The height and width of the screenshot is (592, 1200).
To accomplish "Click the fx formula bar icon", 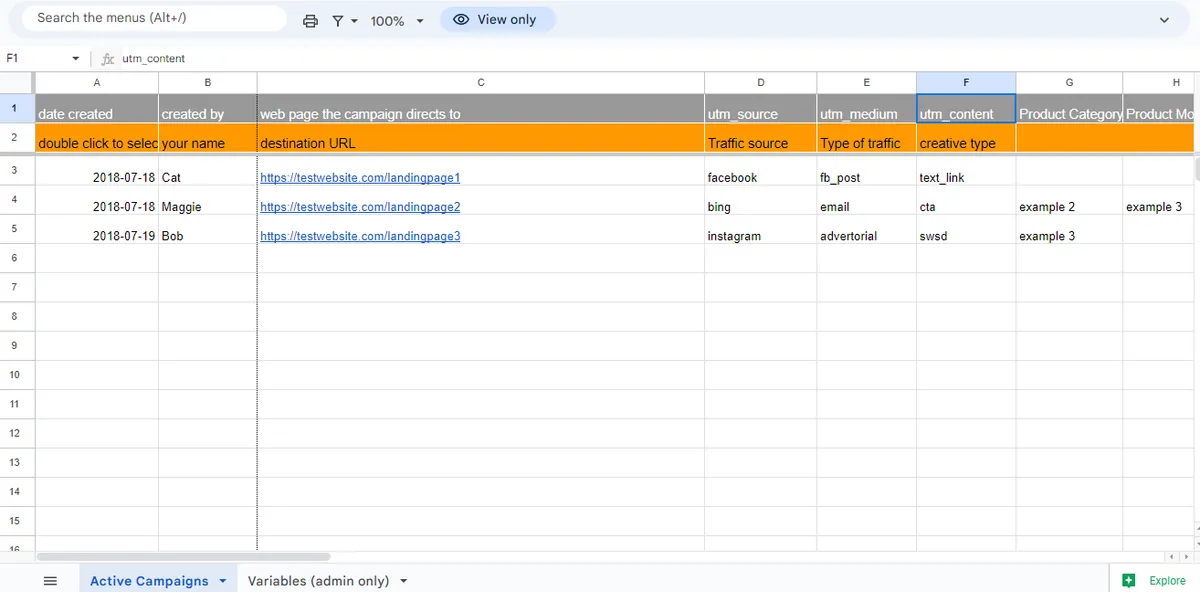I will (107, 58).
